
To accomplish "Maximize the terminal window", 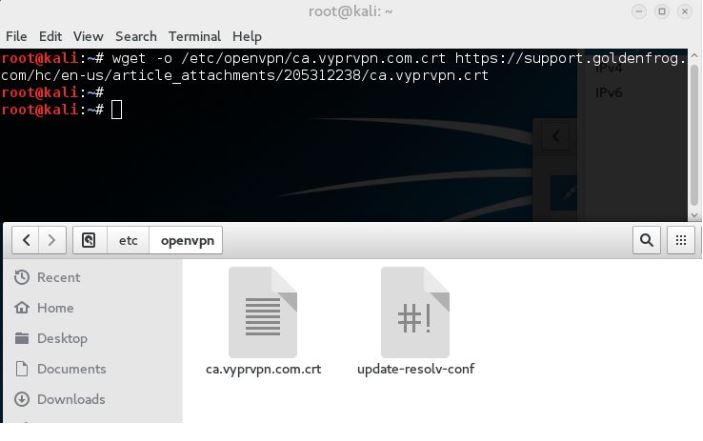I will point(662,12).
